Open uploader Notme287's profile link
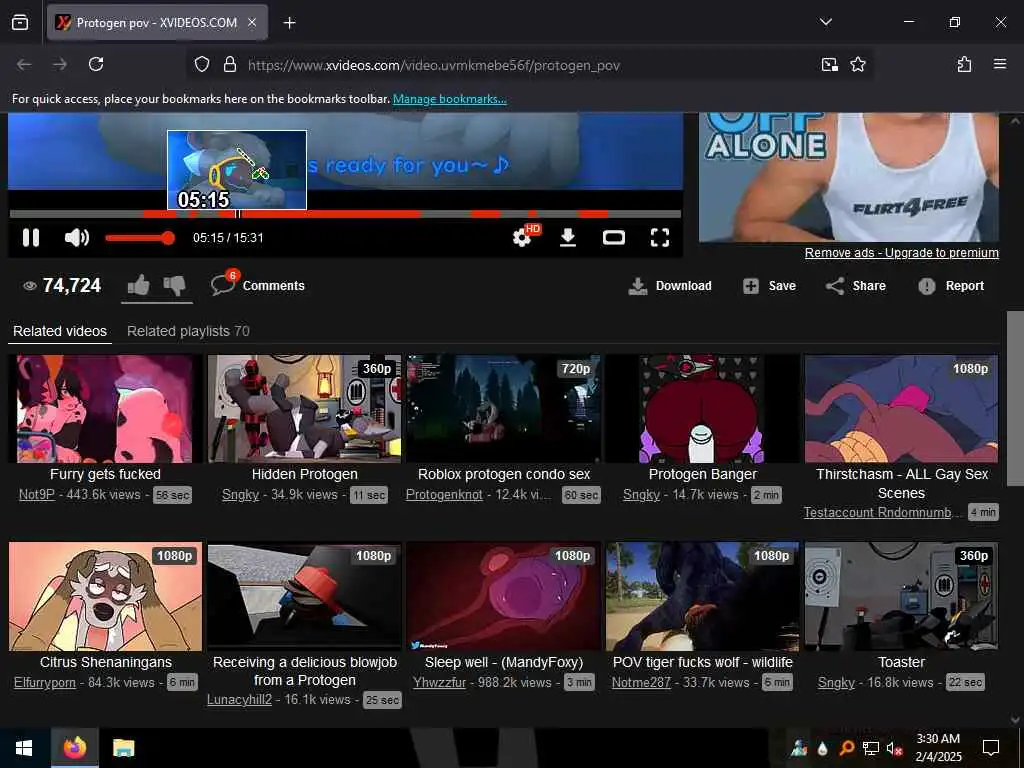Image resolution: width=1024 pixels, height=768 pixels. 641,682
